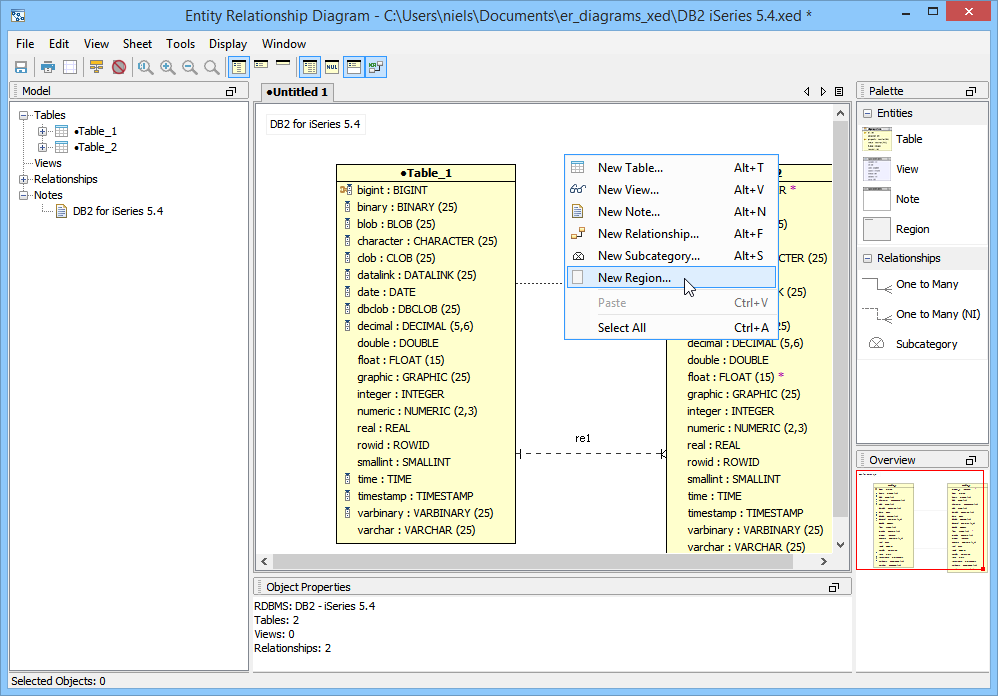
Task: Click the Print toolbar icon
Action: click(x=48, y=67)
